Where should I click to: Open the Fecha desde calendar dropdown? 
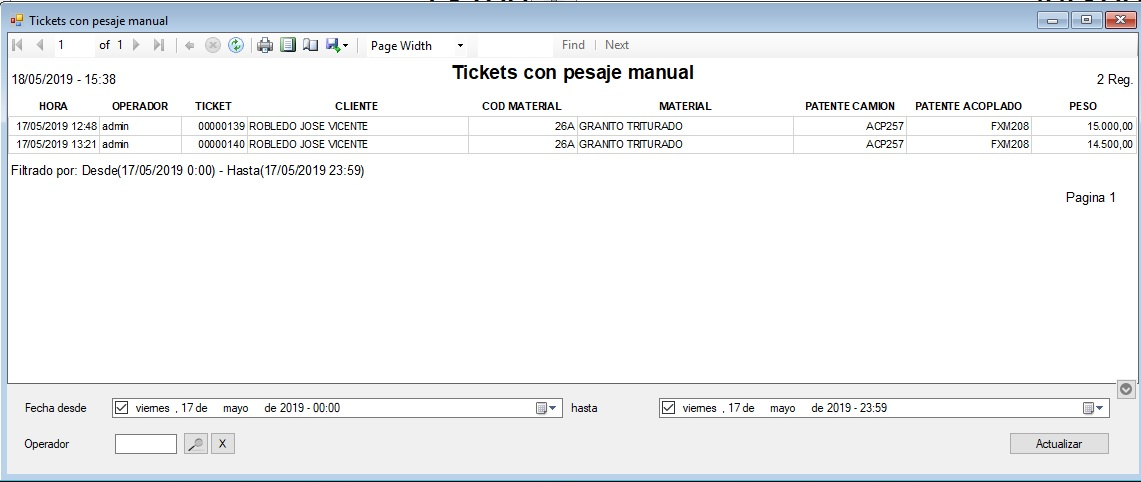coord(547,408)
